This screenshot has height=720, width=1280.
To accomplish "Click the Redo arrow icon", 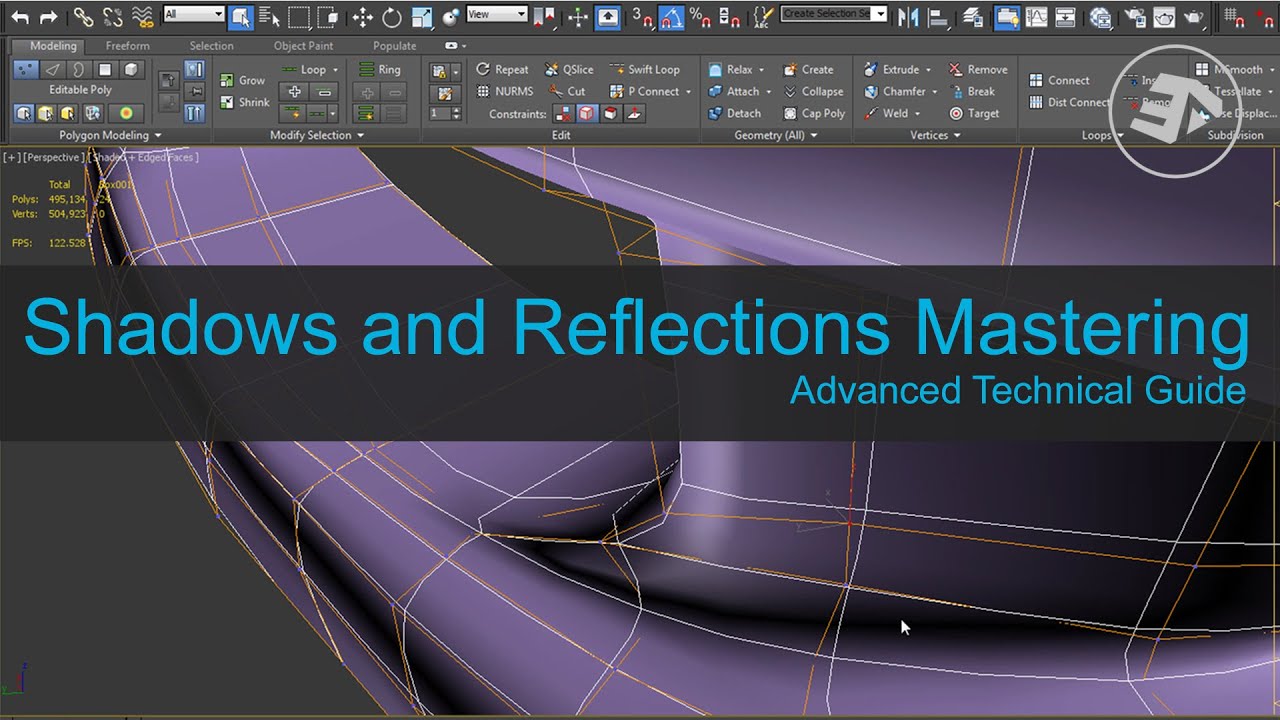I will (x=47, y=16).
